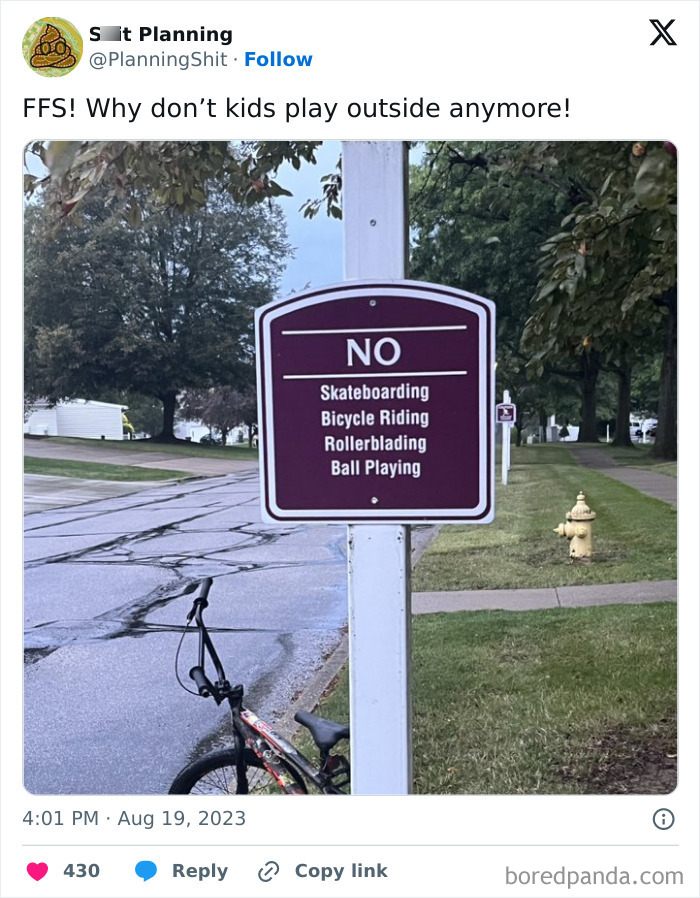Viewport: 700px width, 898px height.
Task: Click the 430 likes count
Action: coord(81,871)
